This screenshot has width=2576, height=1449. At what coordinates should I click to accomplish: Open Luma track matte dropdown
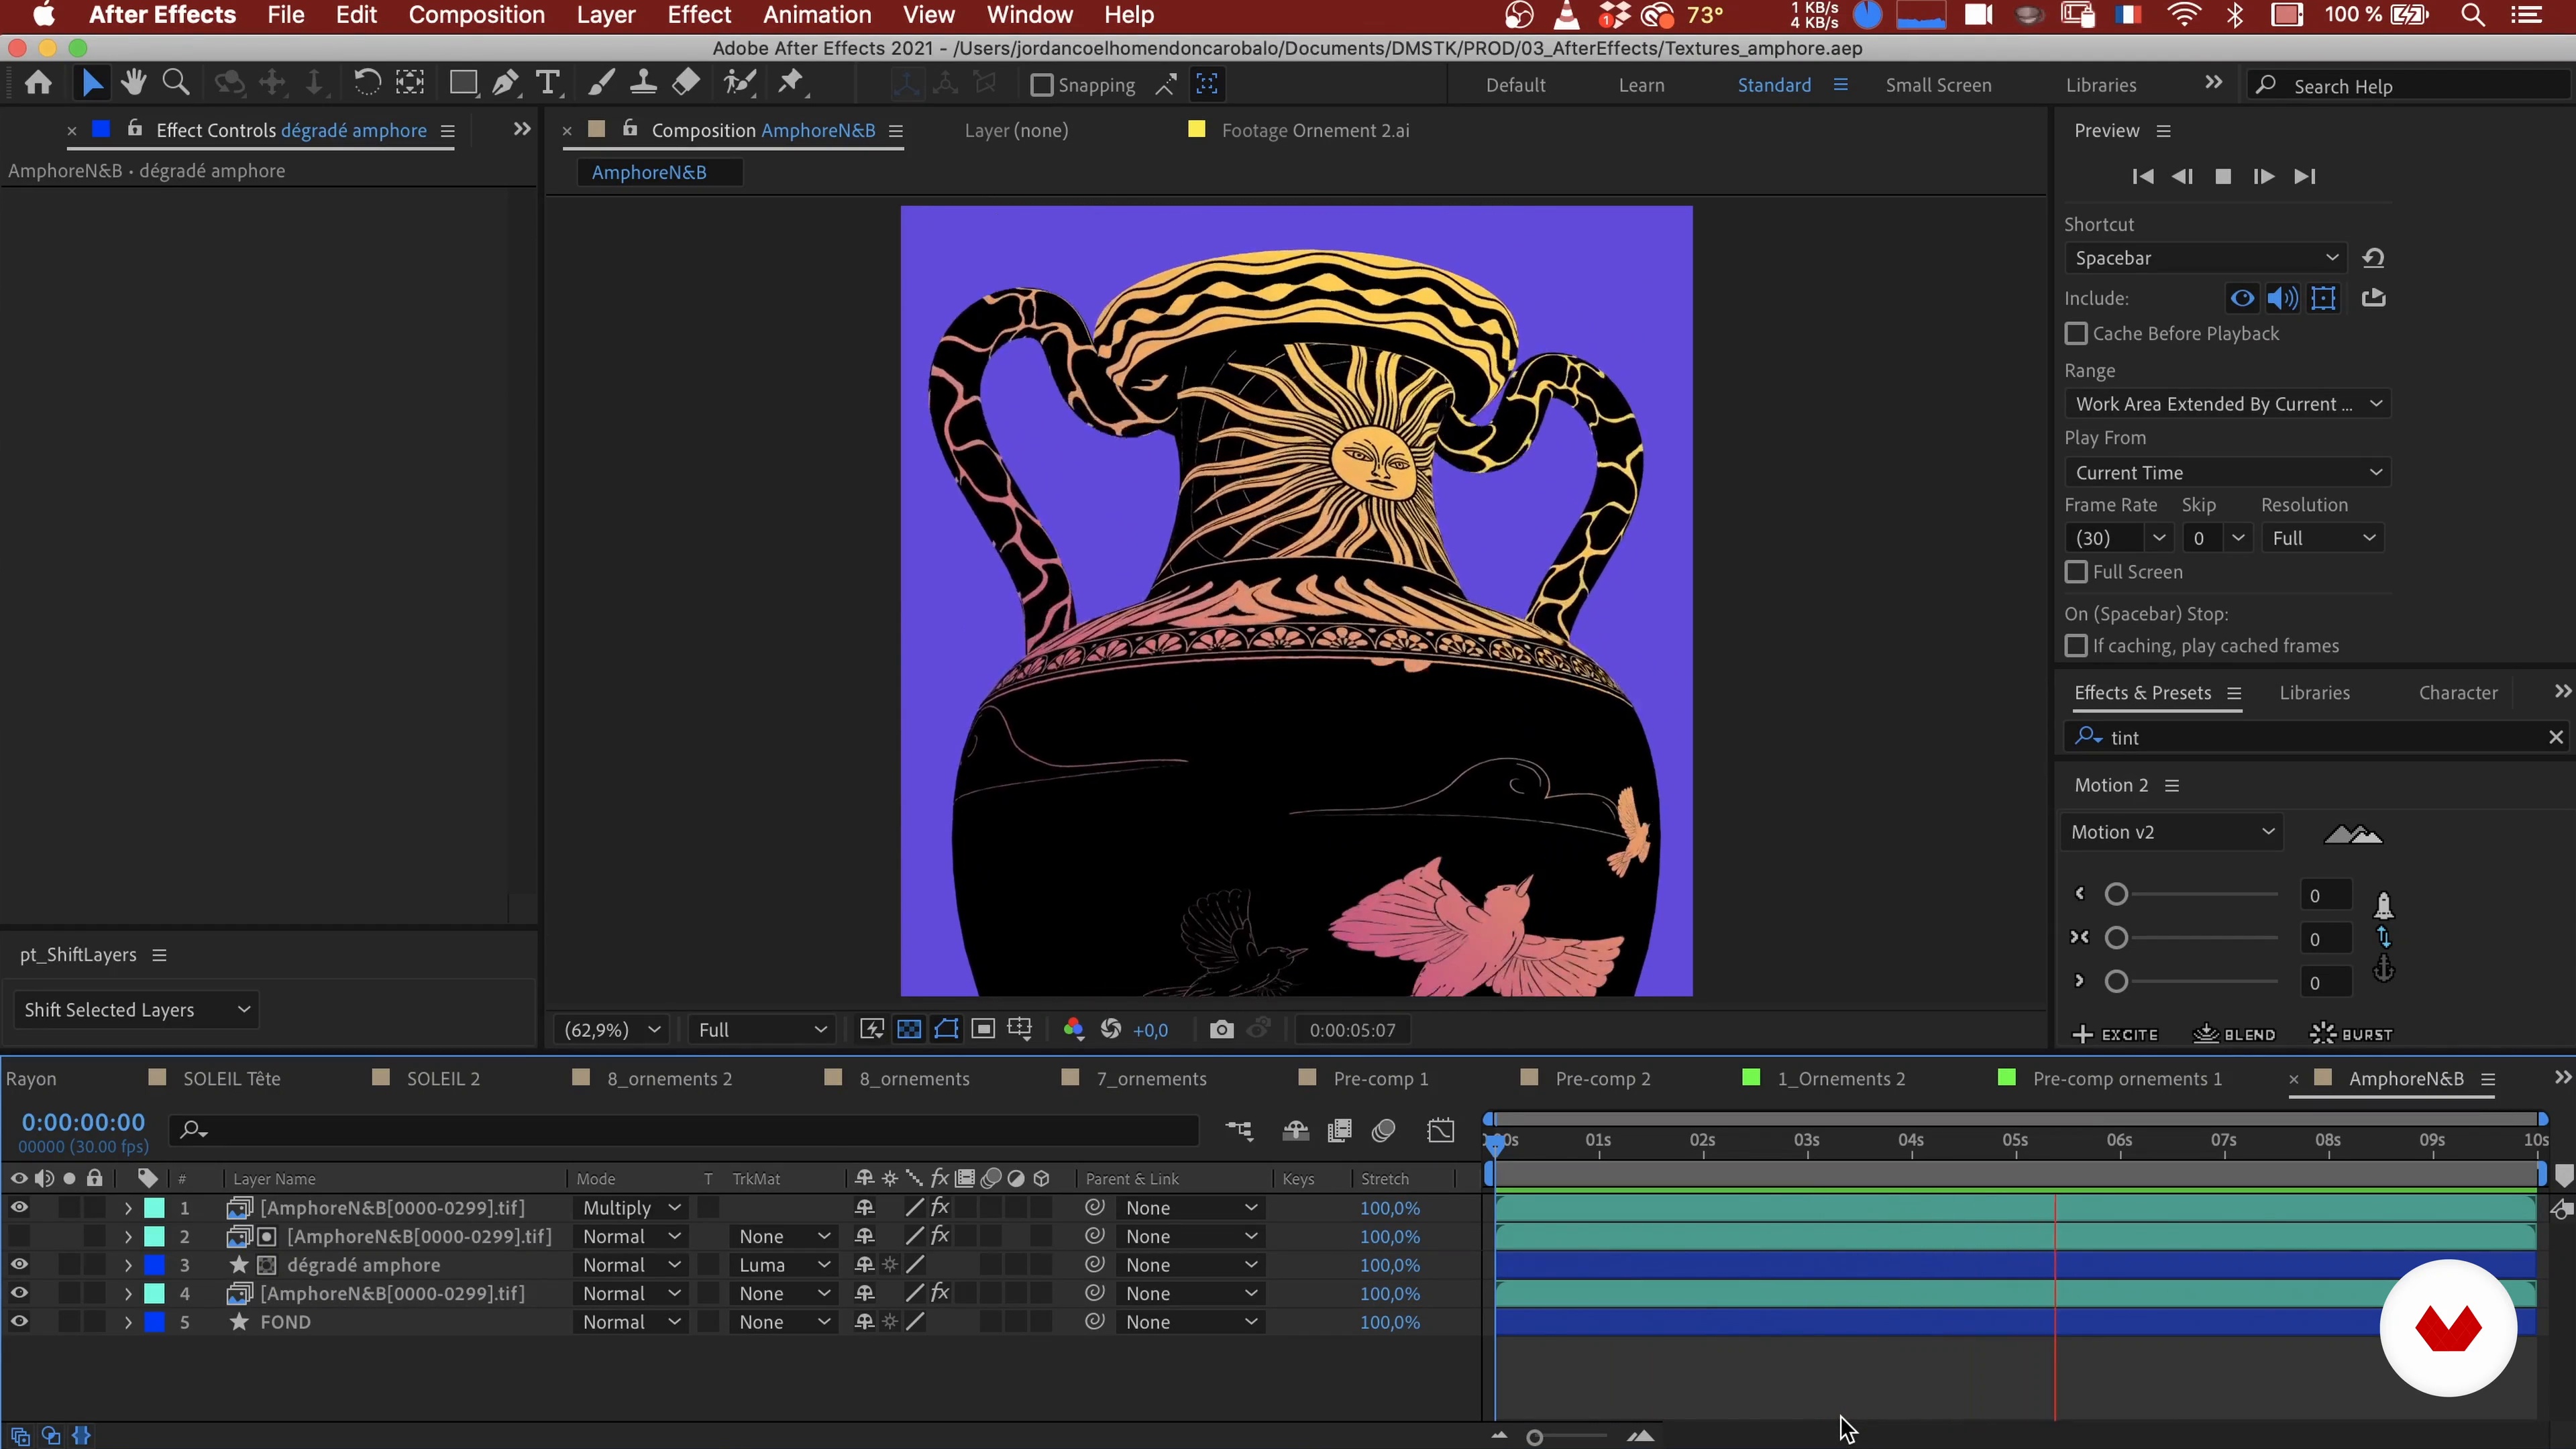click(783, 1265)
